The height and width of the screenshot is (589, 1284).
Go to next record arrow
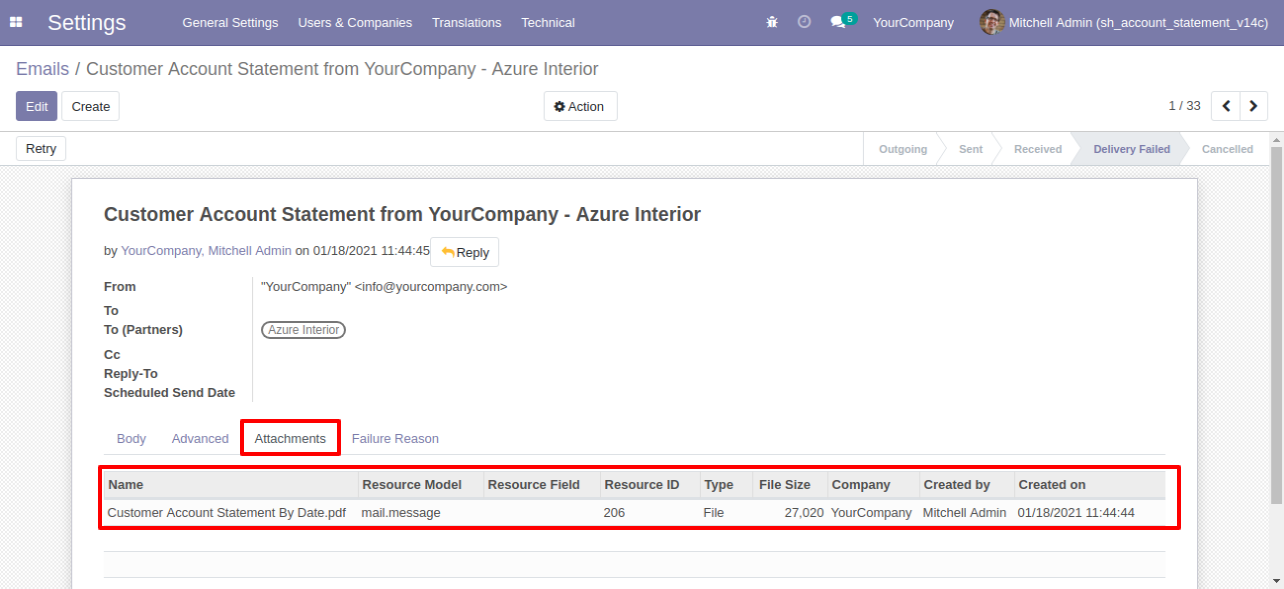[x=1254, y=106]
